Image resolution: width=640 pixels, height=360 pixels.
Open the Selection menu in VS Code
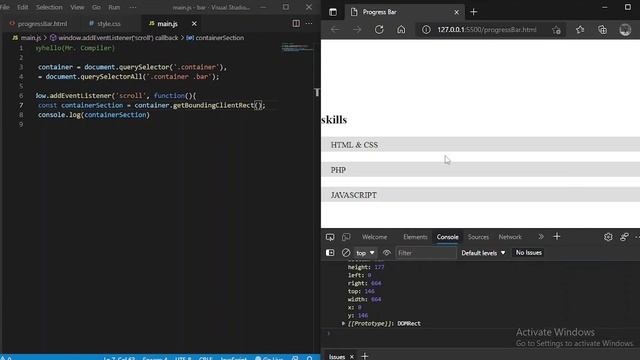tap(49, 7)
